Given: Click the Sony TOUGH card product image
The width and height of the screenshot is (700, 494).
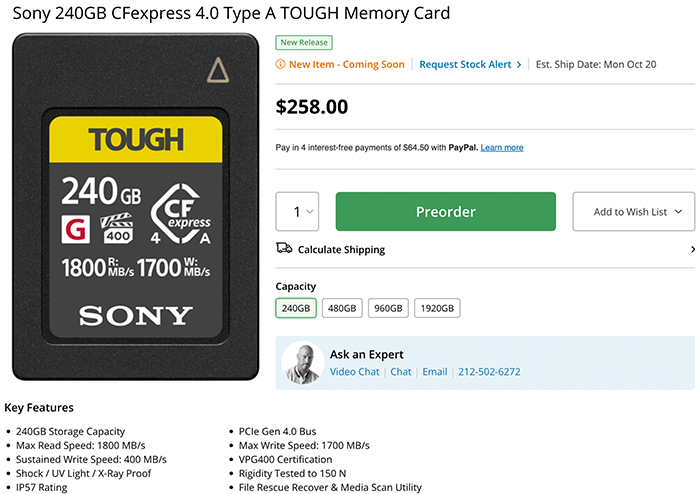Looking at the screenshot, I should (136, 207).
